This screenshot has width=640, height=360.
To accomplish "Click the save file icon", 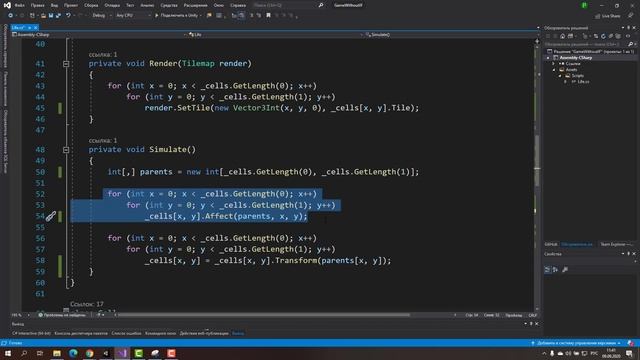I will 51,16.
